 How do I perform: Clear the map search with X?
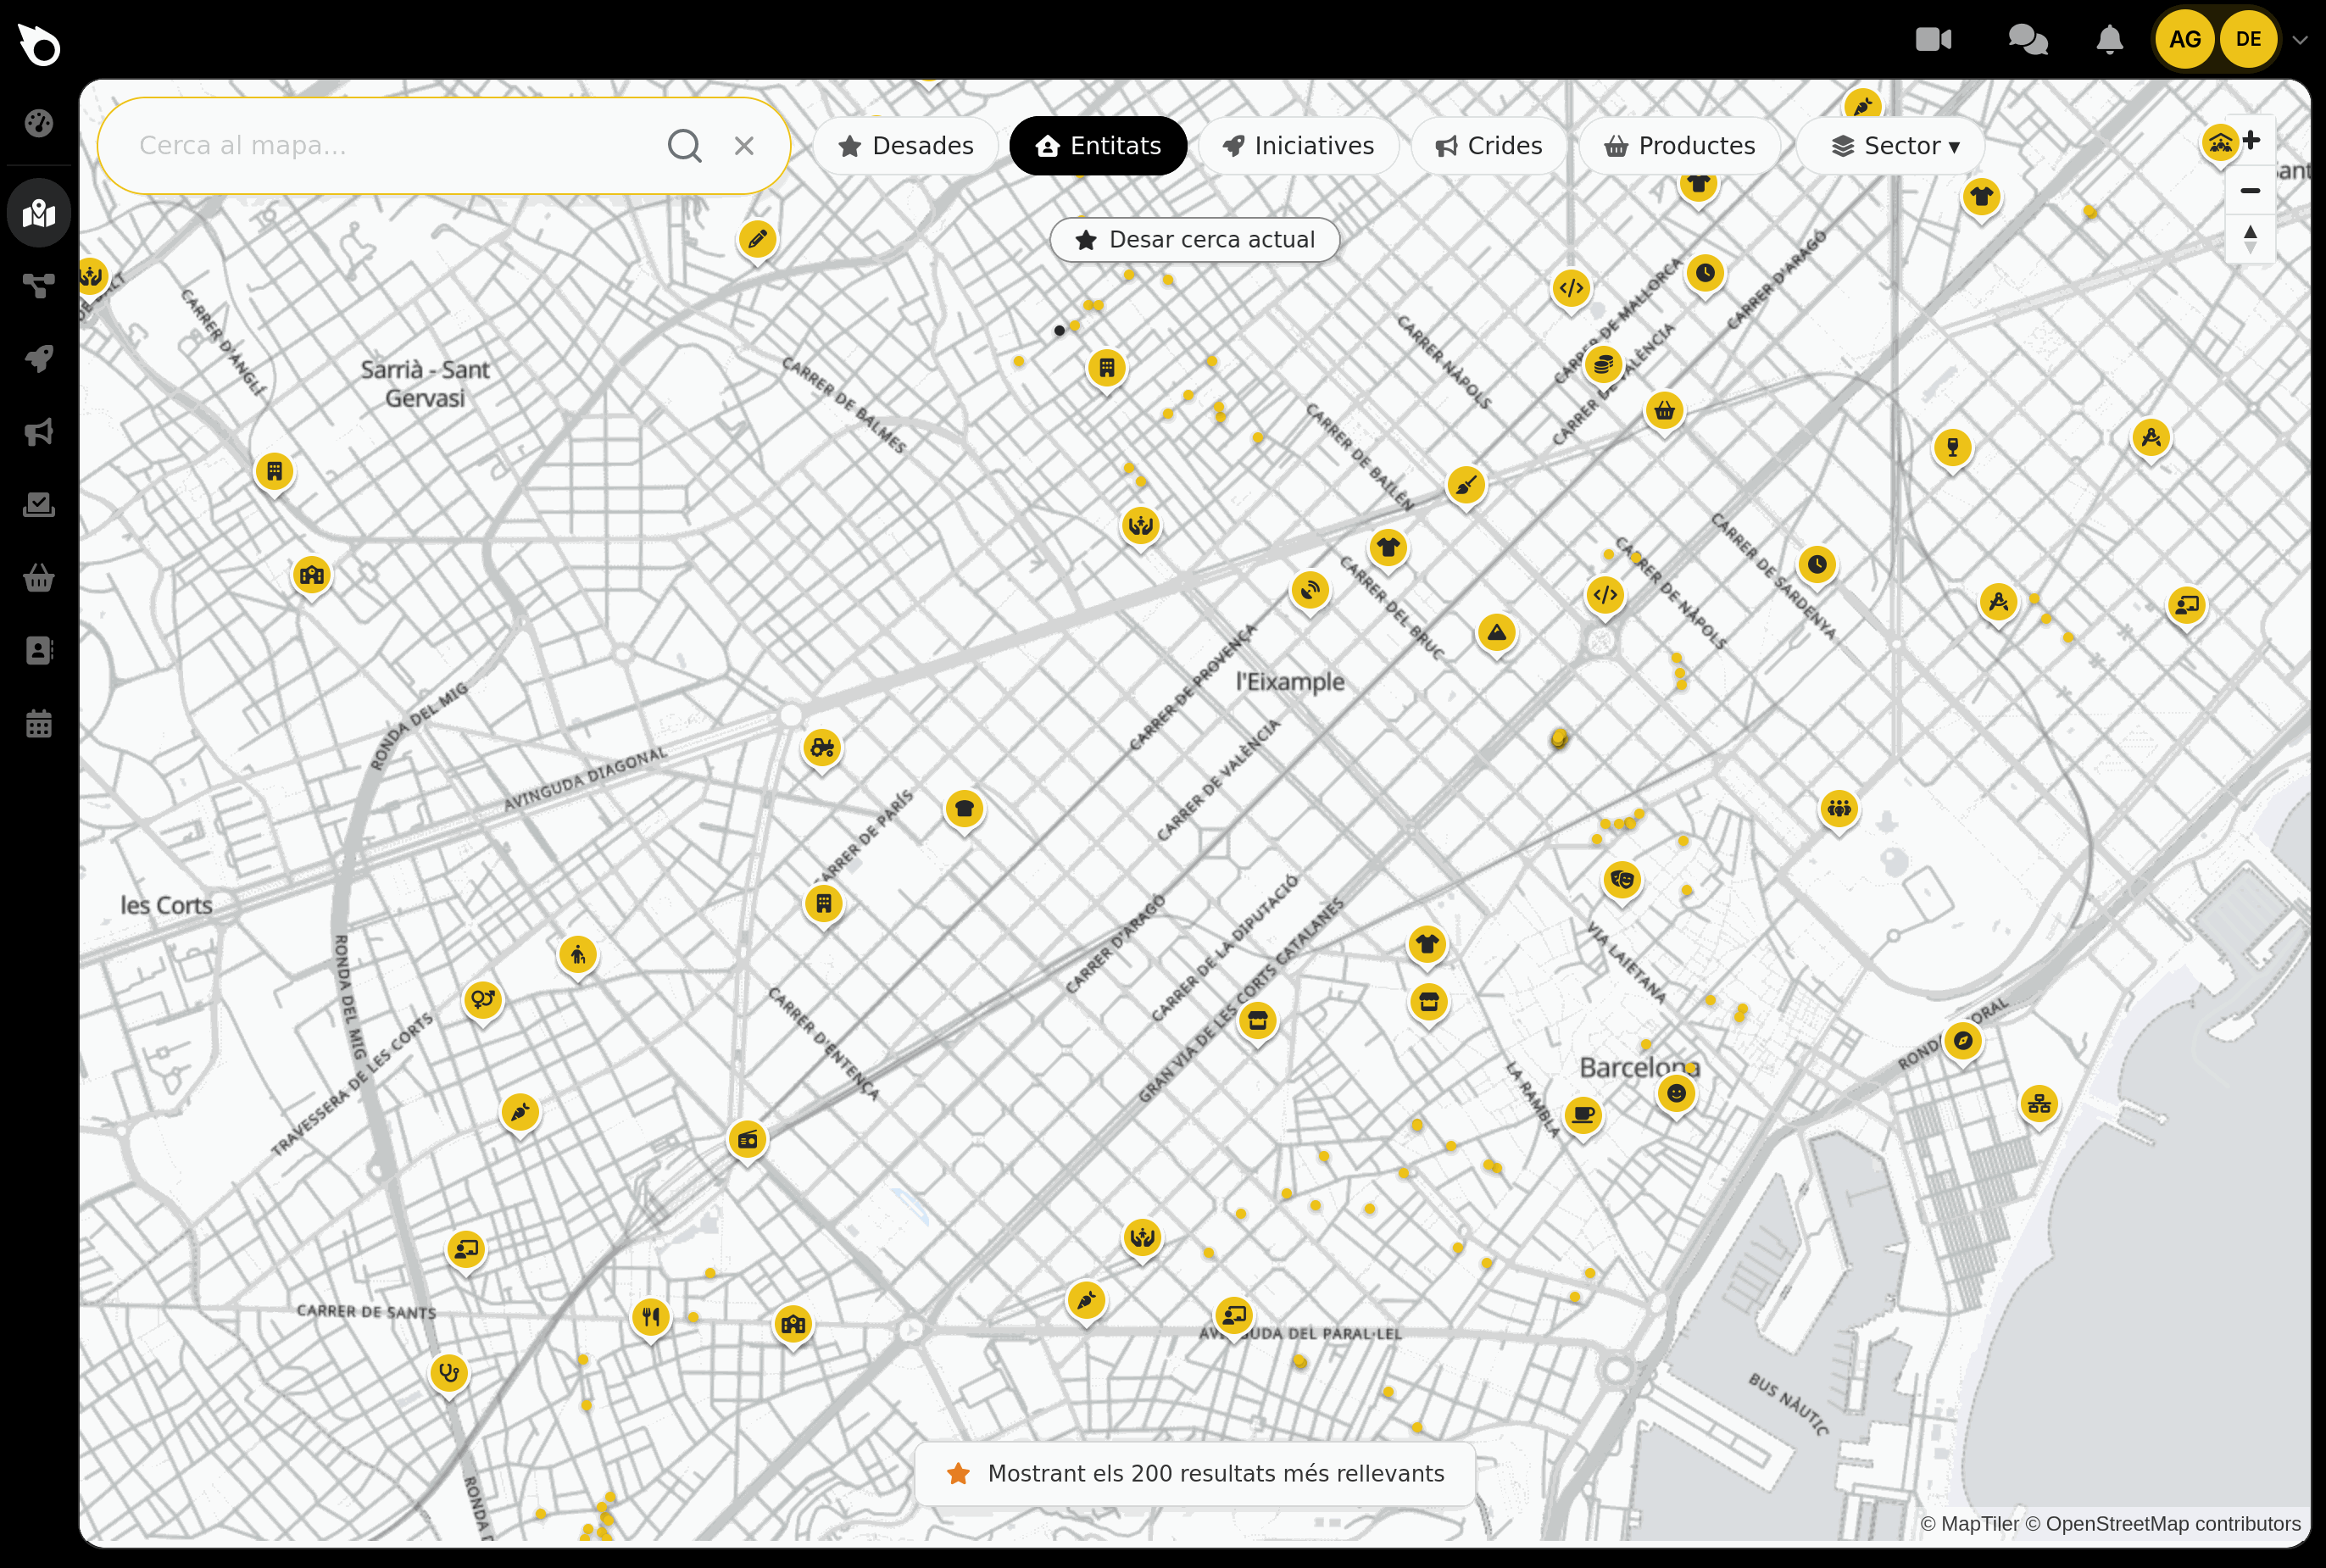[744, 146]
